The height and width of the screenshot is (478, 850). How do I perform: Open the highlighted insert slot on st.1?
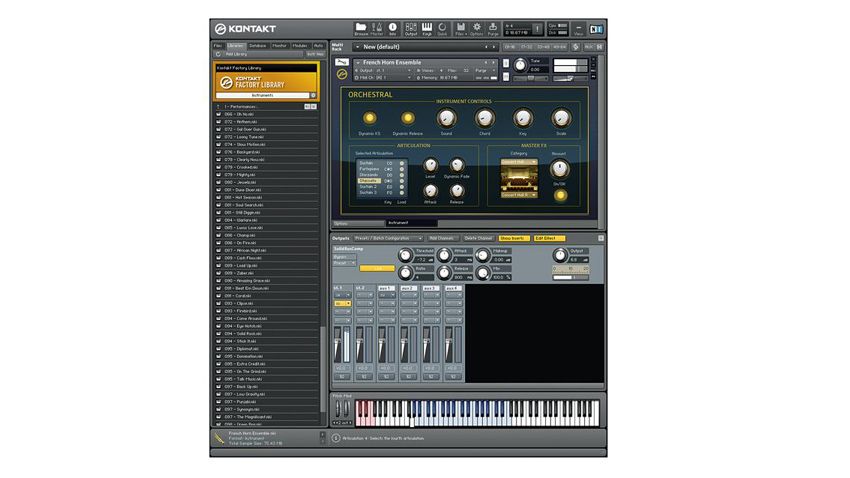click(x=342, y=303)
